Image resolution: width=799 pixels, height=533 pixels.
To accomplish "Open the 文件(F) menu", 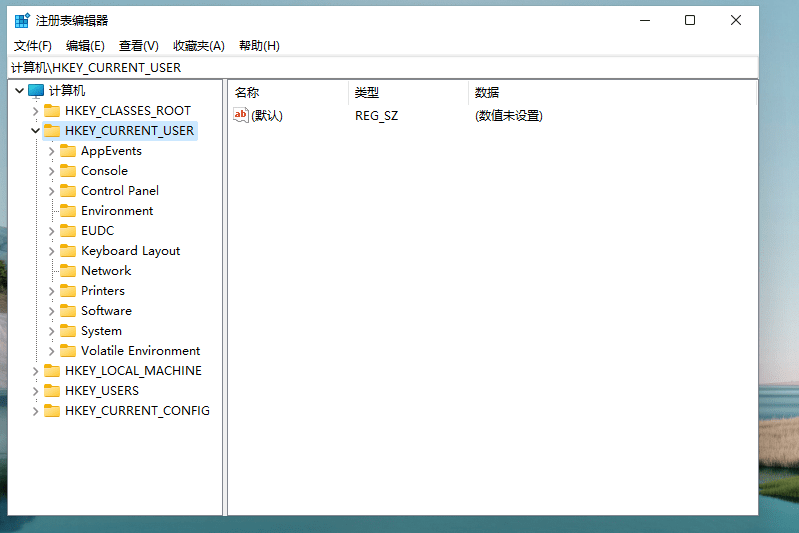I will coord(33,46).
